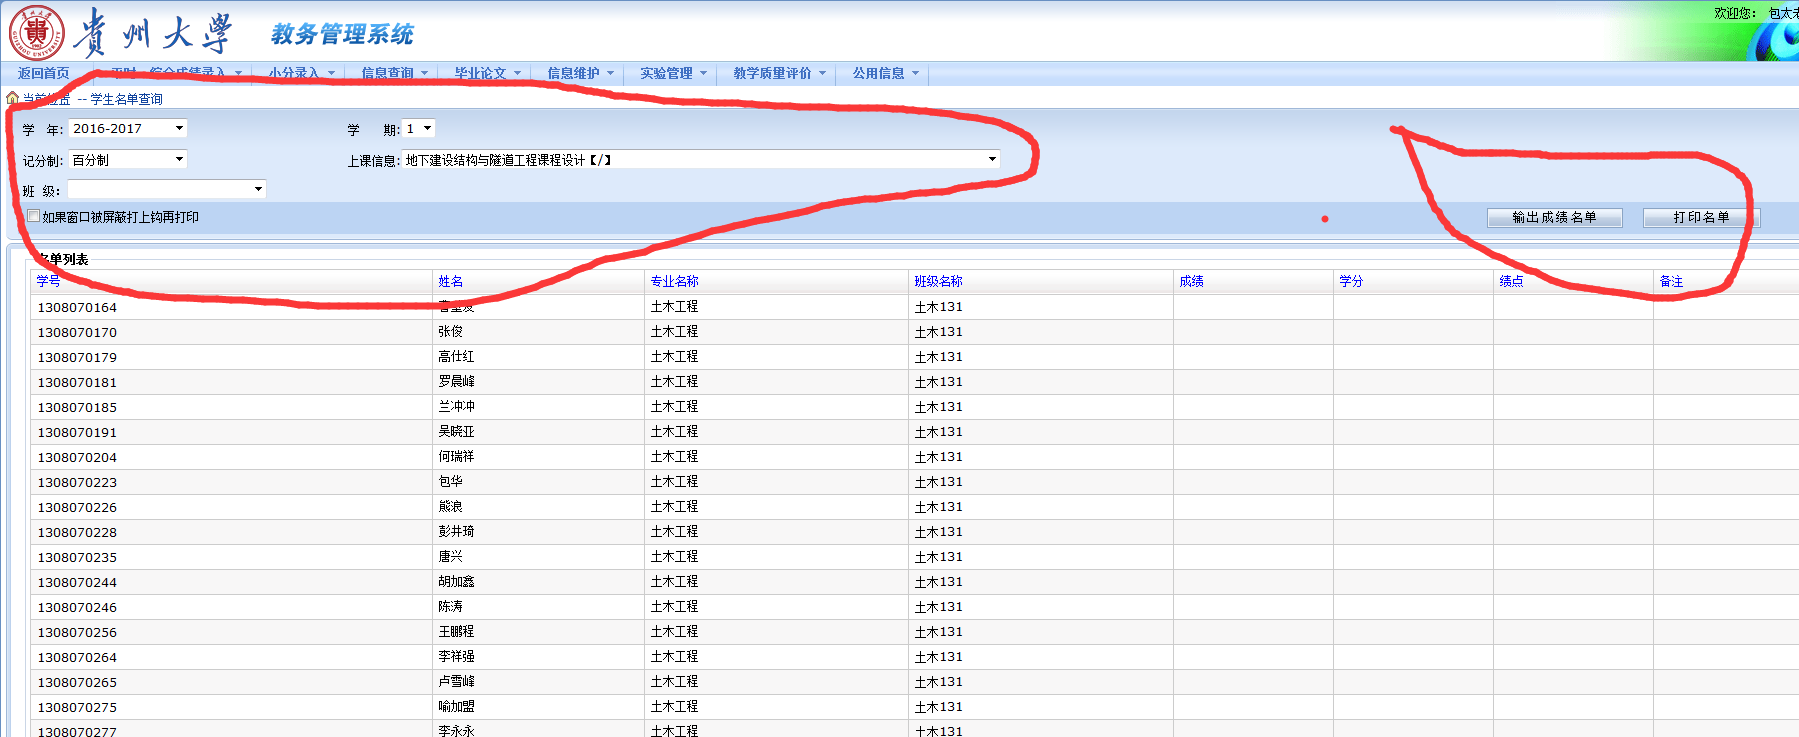This screenshot has height=737, width=1799.
Task: Click the home icon beside 当前位置
Action: coord(12,98)
